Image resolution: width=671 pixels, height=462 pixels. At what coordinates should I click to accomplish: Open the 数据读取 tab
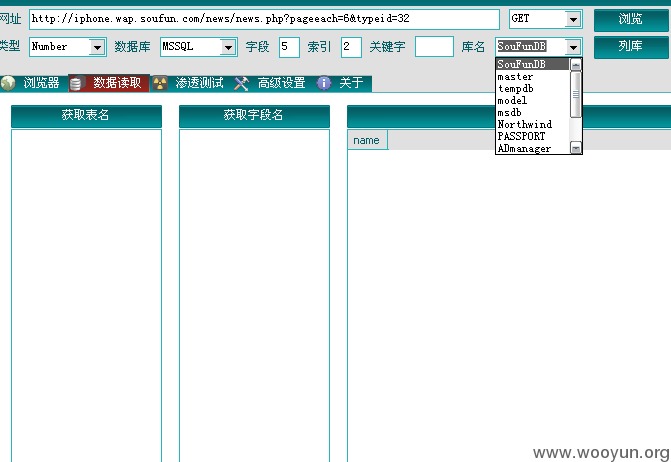109,83
